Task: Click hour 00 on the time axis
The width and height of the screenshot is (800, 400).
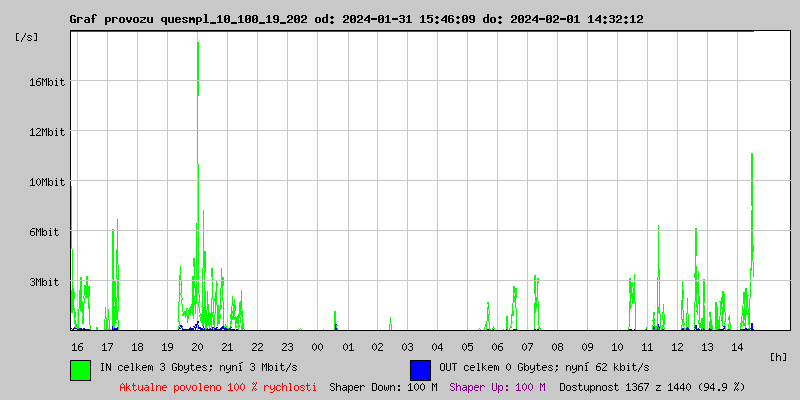Action: 318,347
